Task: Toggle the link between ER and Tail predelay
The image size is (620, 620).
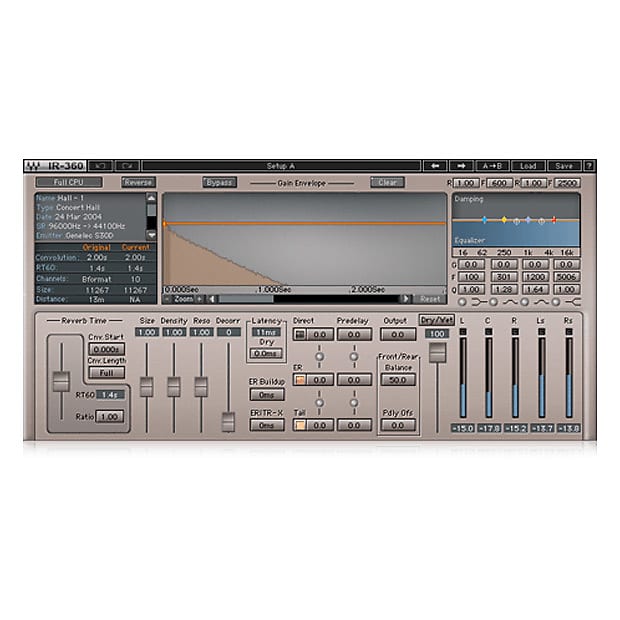Action: coord(354,403)
